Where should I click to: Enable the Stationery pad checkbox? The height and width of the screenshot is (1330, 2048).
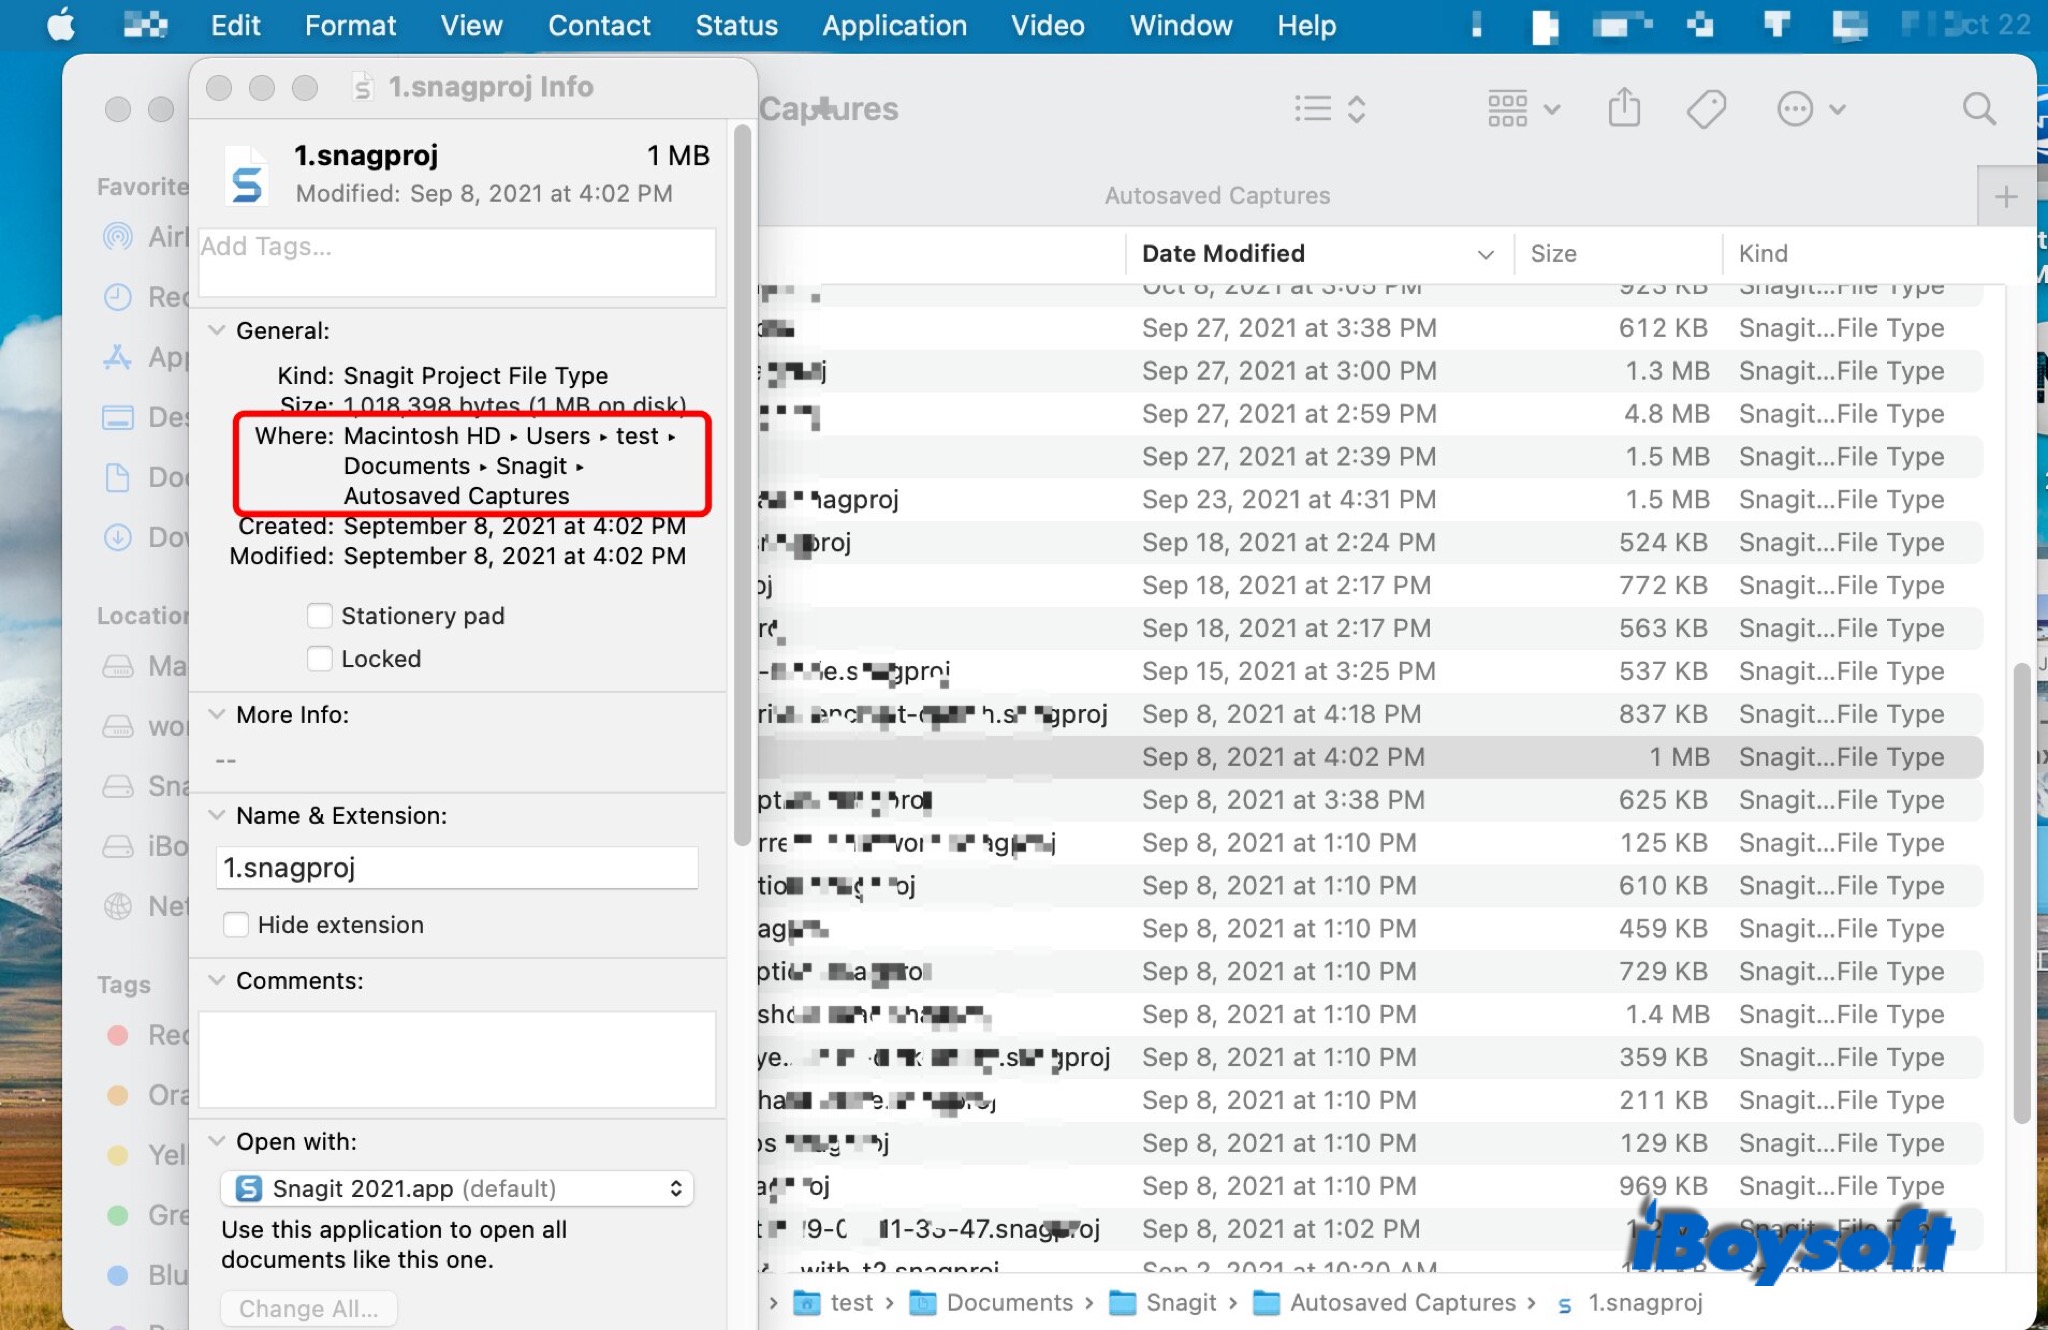coord(319,616)
